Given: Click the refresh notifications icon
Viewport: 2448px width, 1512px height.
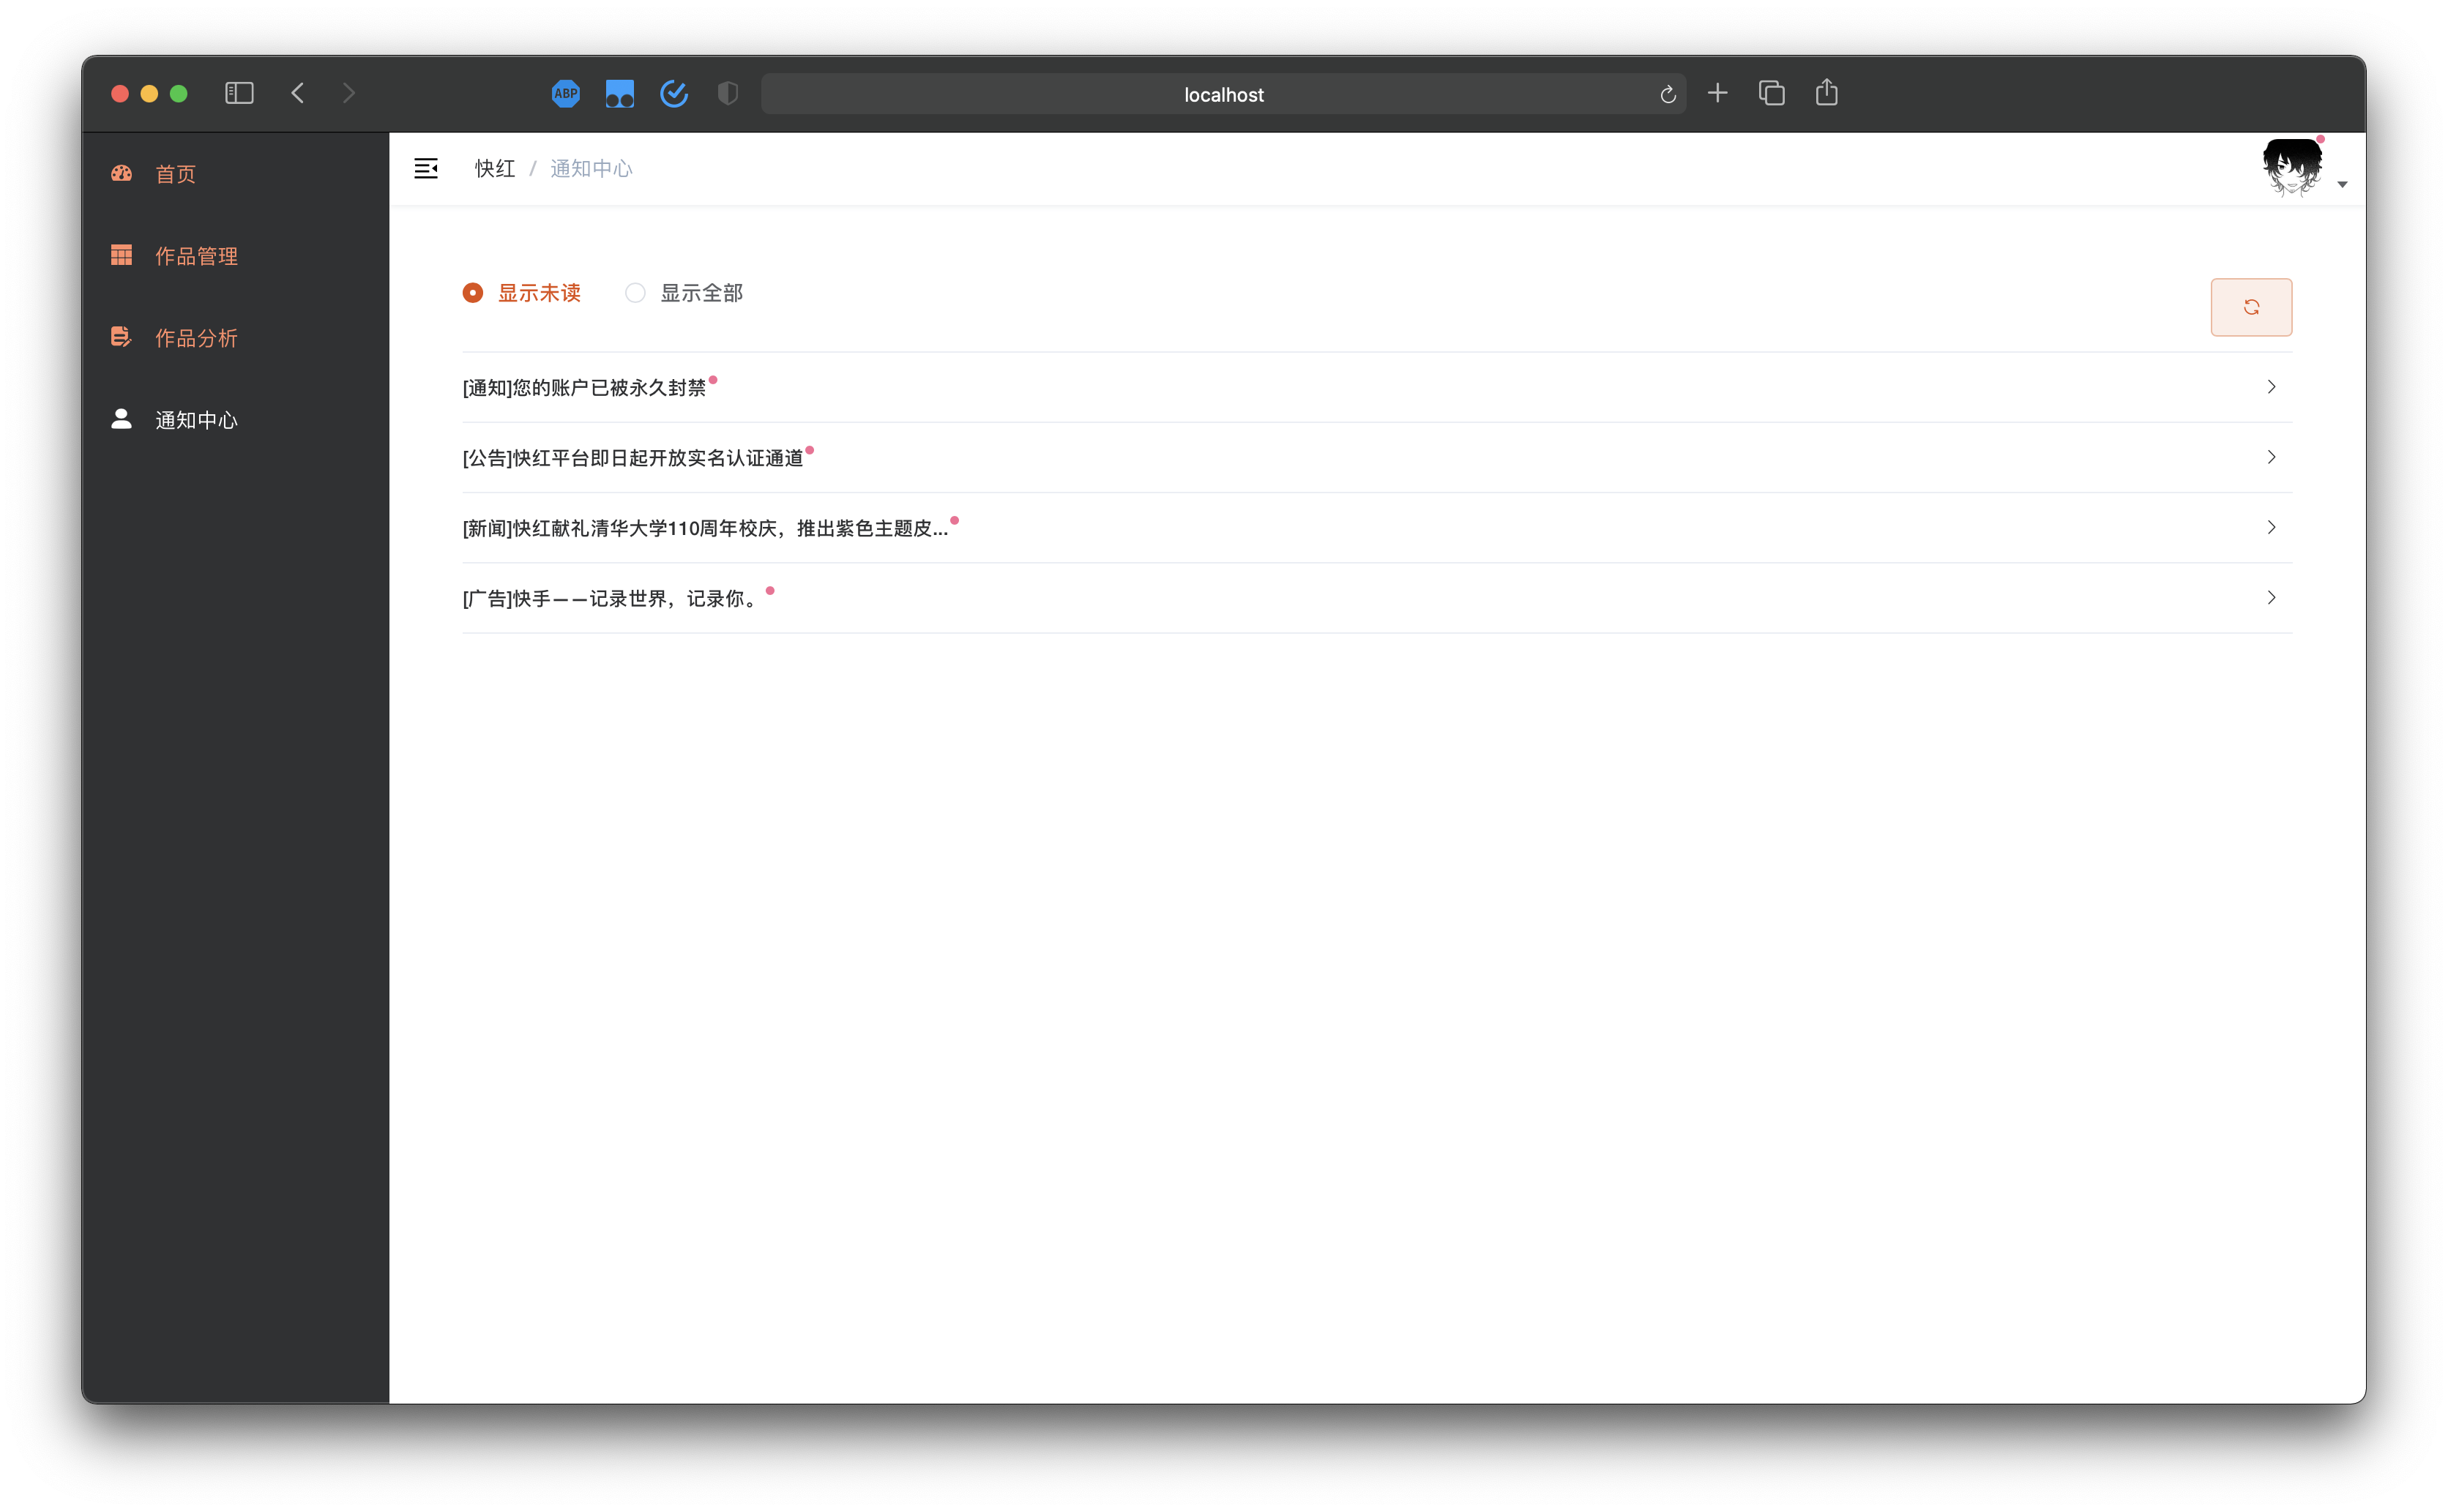Looking at the screenshot, I should coord(2252,307).
